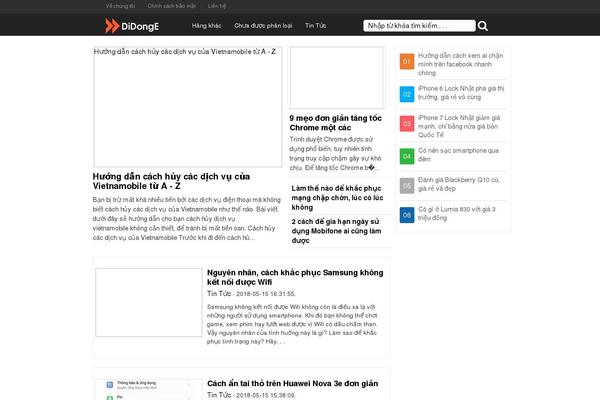Click the date 2018-05-15 15:38:09
Viewport: 600px width, 400px height.
[x=266, y=395]
